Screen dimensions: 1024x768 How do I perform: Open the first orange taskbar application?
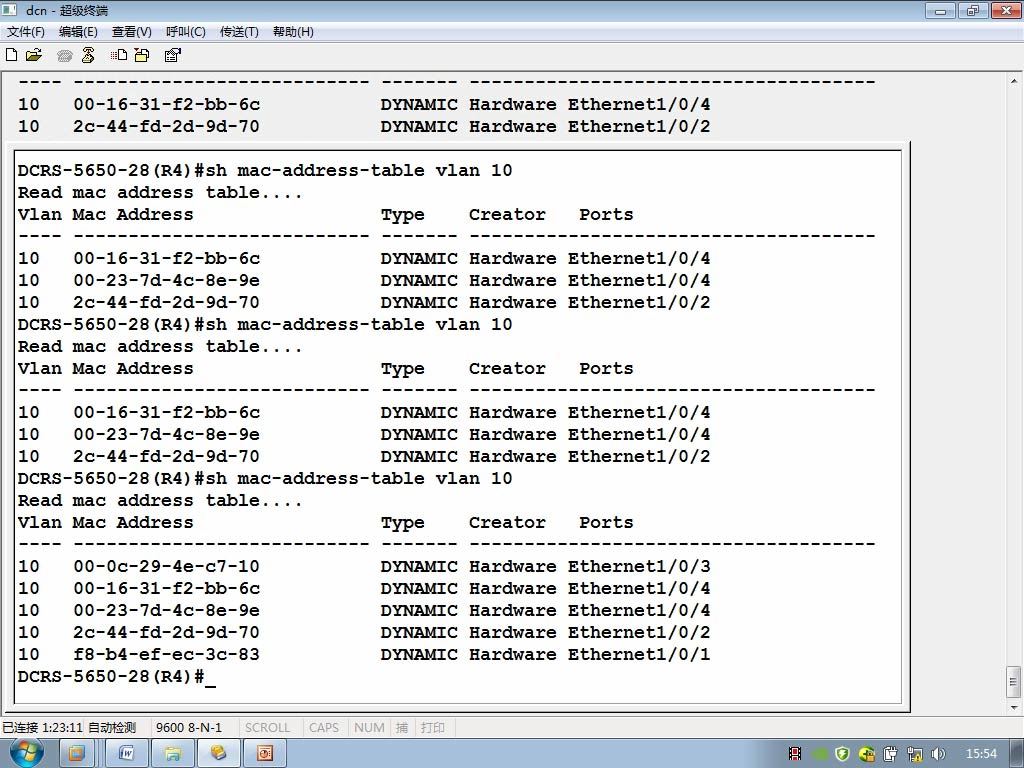point(76,754)
